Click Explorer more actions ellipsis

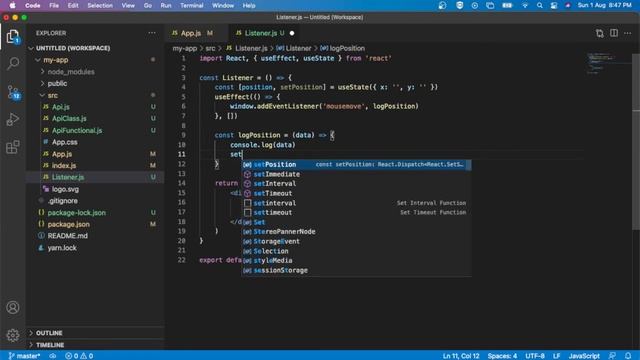tap(152, 33)
